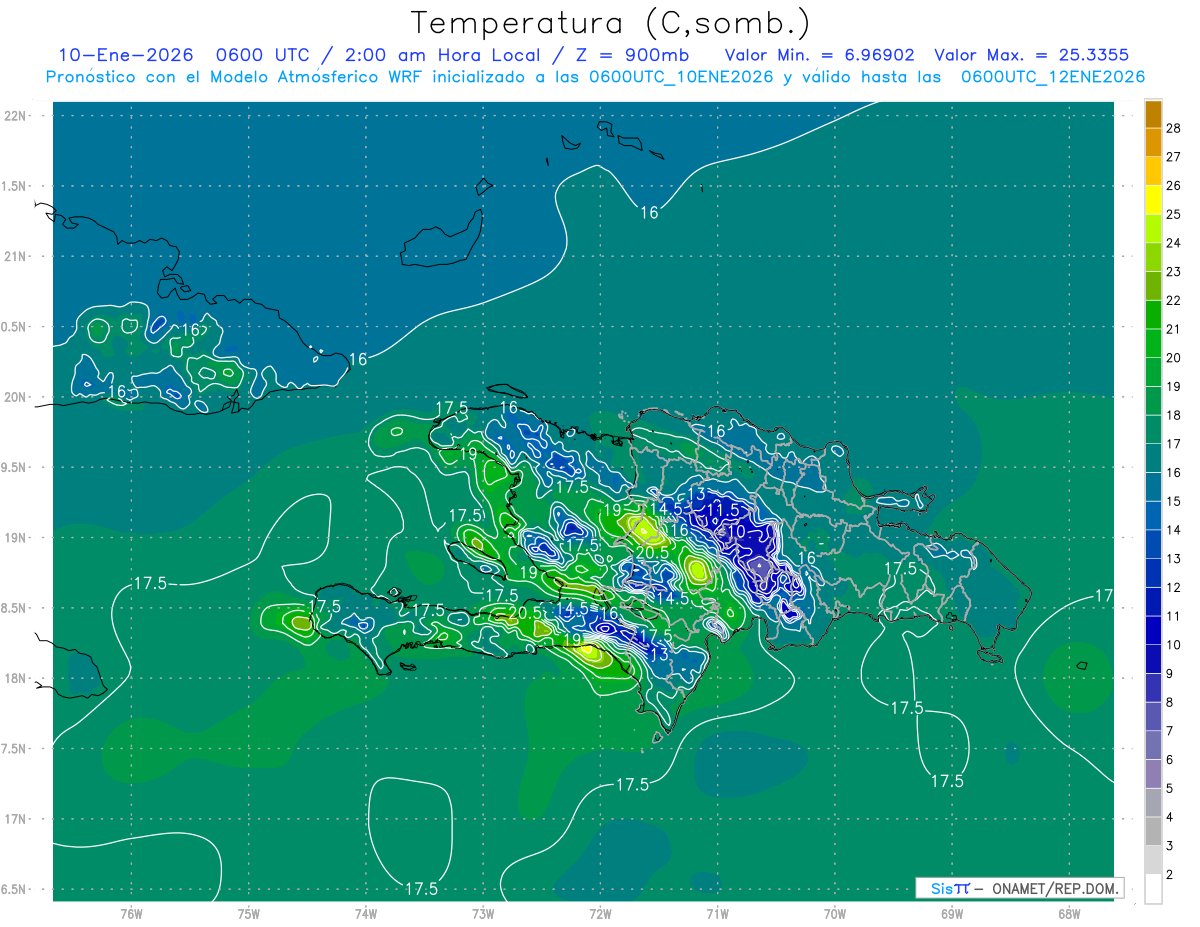
Task: Click the brown colorbar segment above 28
Action: [x=1153, y=114]
